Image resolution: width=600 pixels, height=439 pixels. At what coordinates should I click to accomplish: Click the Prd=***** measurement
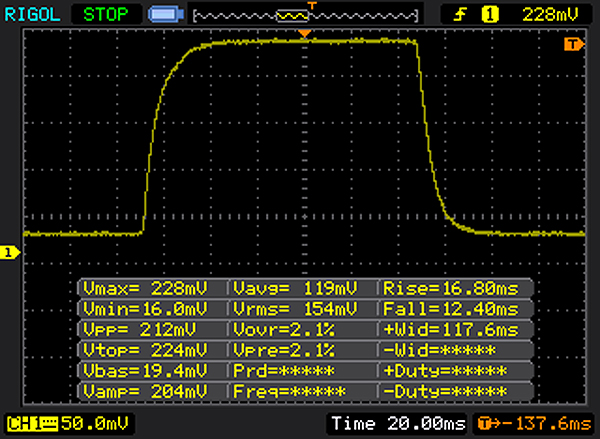(x=284, y=370)
